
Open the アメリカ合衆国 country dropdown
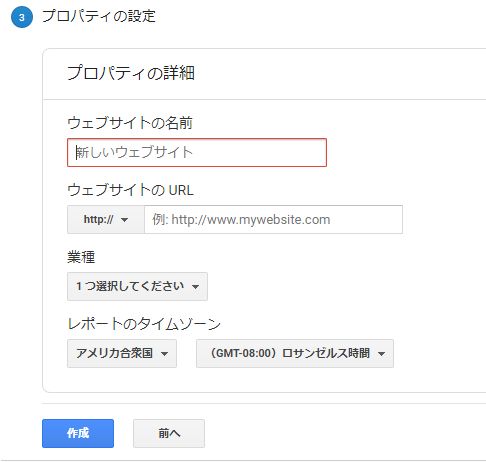[122, 354]
